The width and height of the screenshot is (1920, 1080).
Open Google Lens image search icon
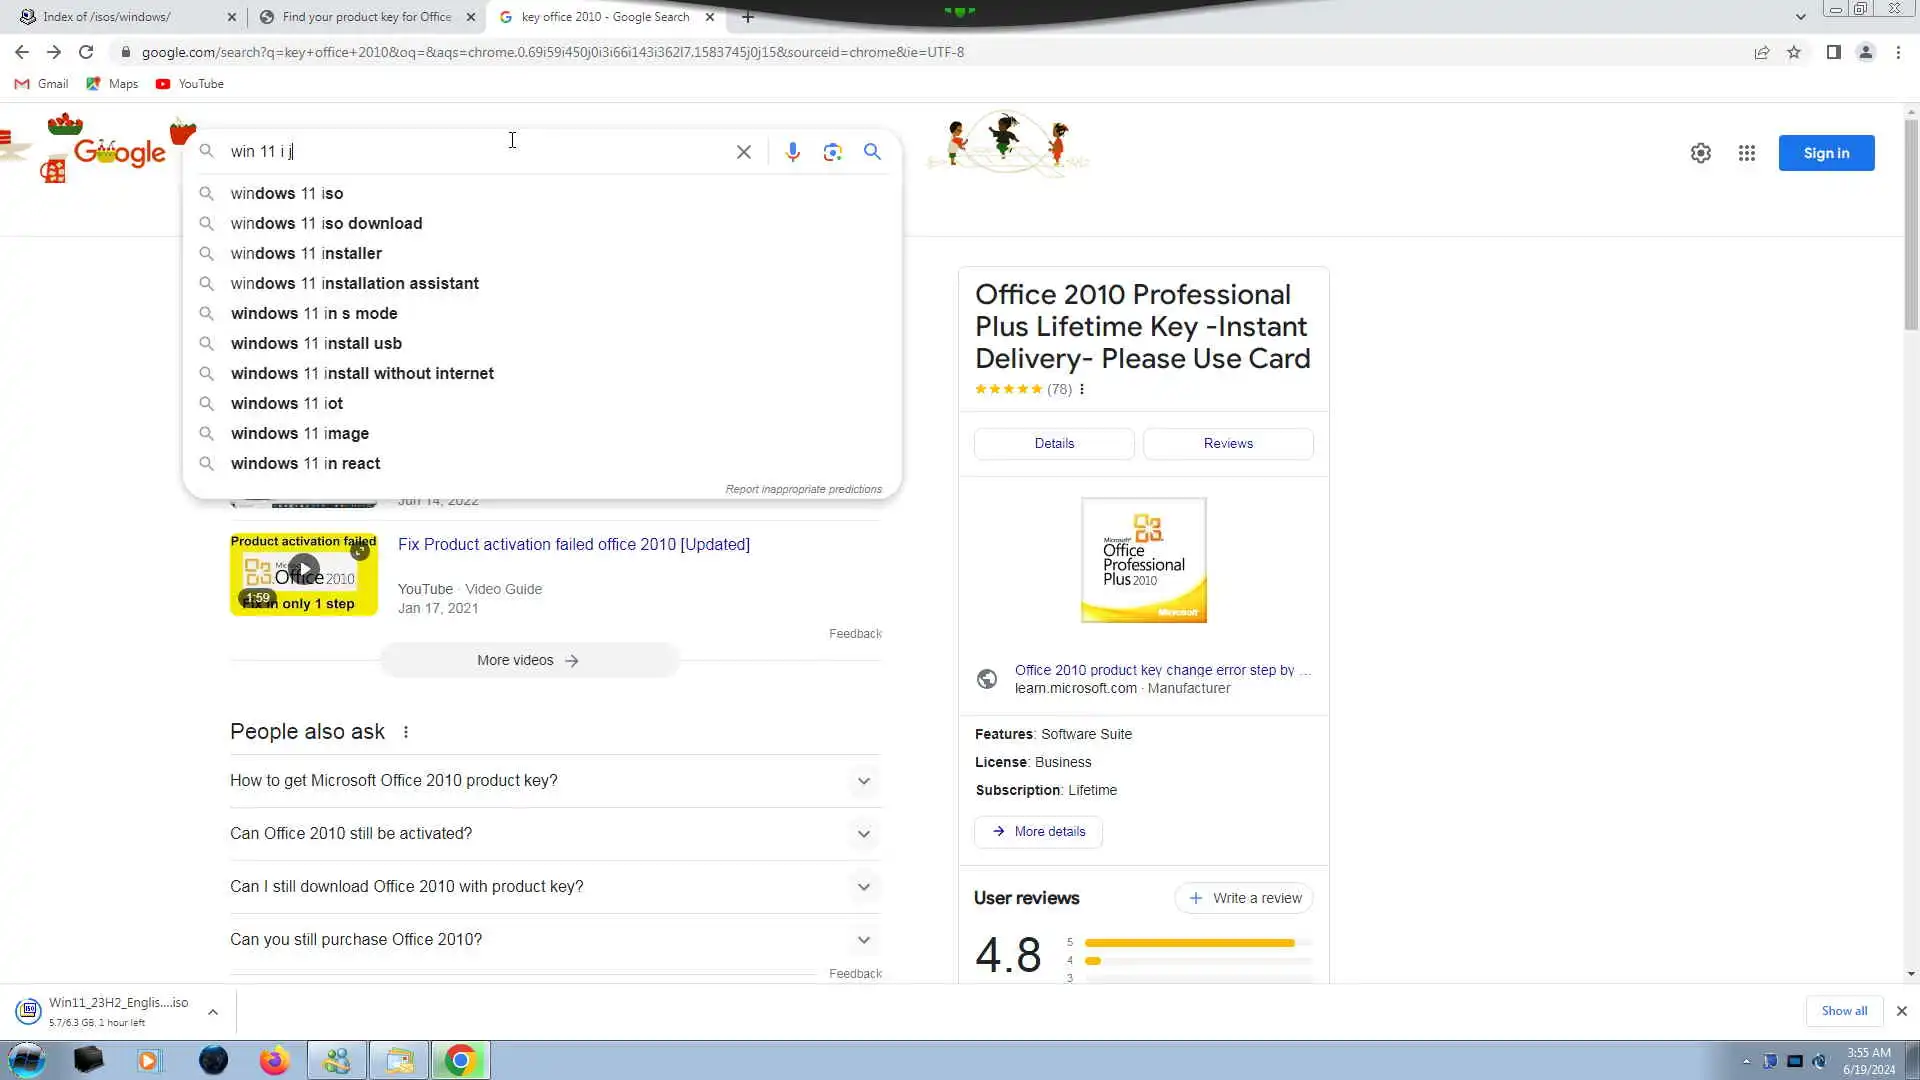click(832, 152)
